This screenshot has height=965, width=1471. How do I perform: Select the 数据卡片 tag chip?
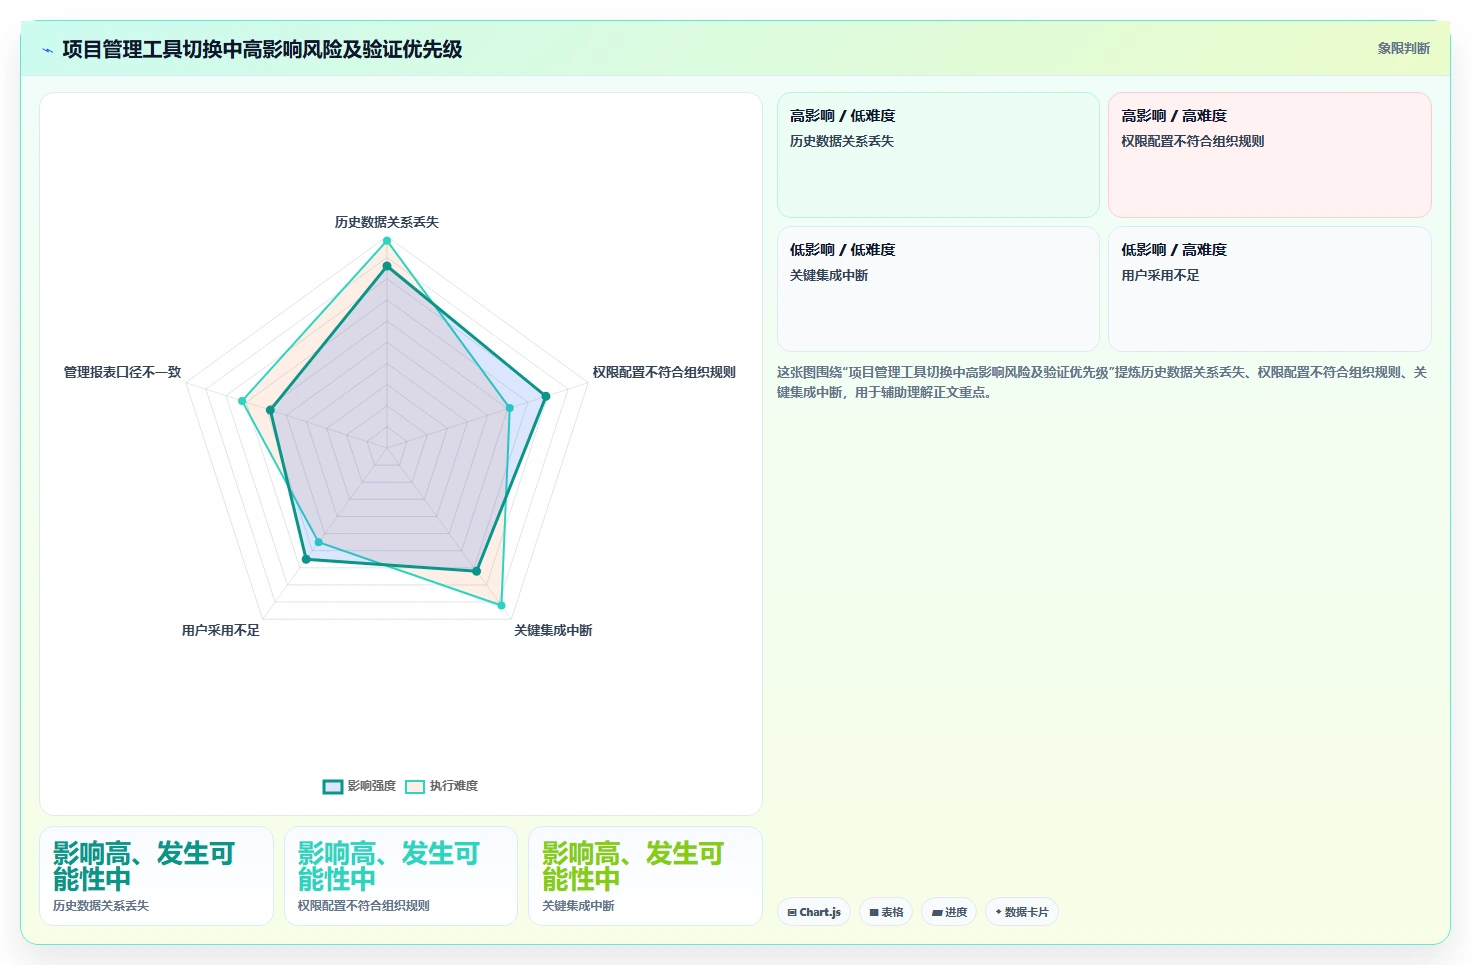coord(1022,912)
